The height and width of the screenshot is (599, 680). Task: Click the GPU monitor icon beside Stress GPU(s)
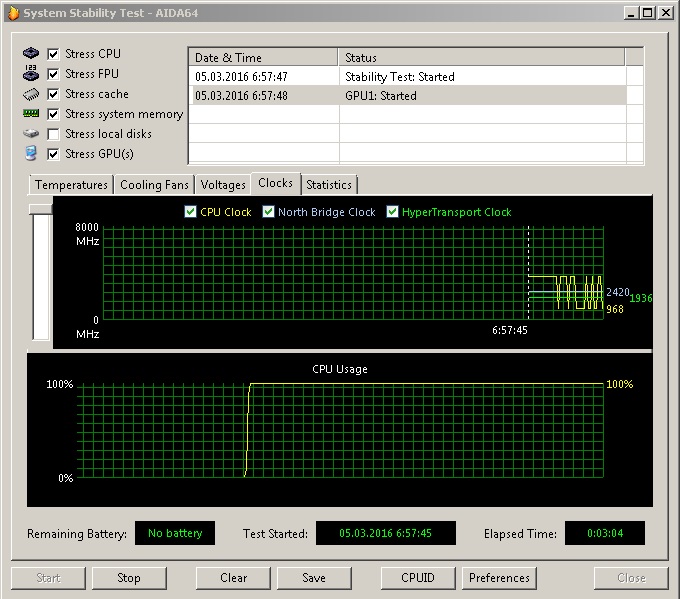(31, 154)
